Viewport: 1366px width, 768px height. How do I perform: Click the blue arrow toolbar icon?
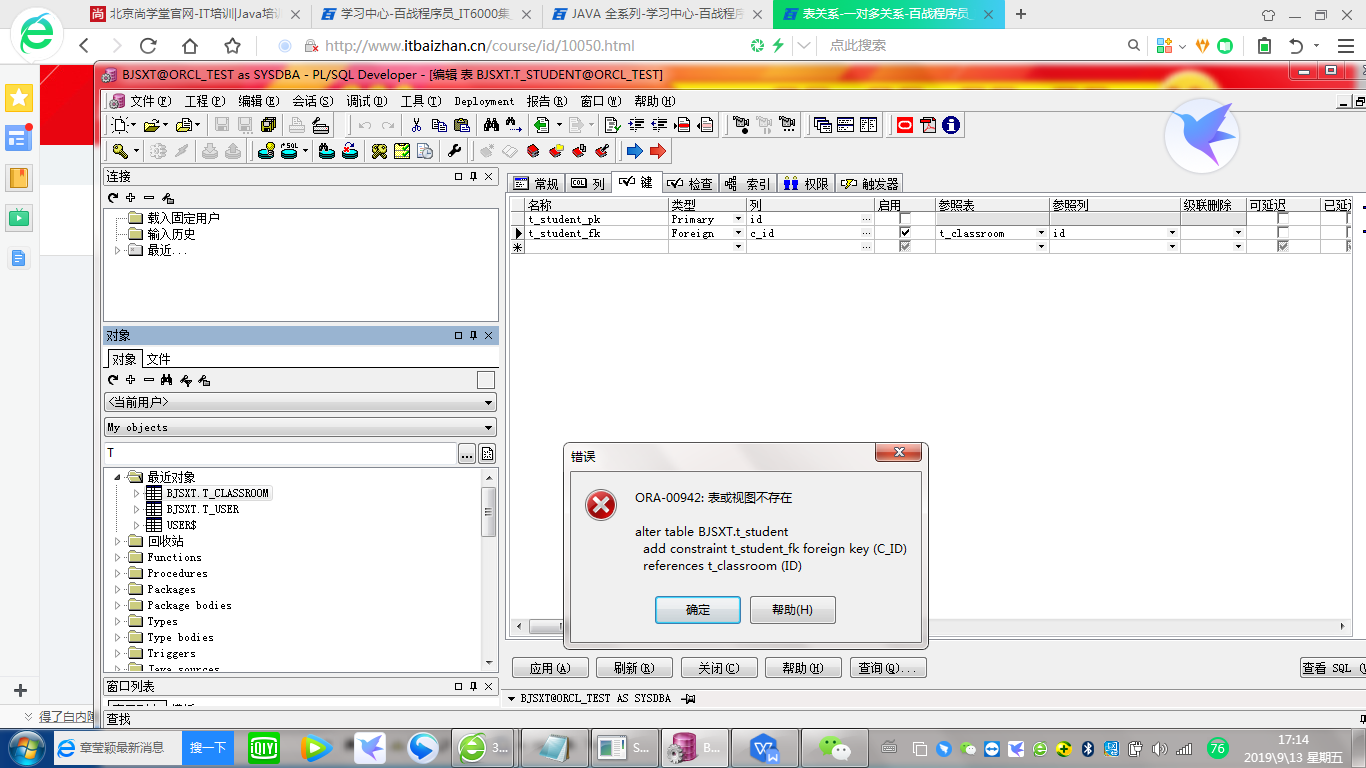(634, 151)
